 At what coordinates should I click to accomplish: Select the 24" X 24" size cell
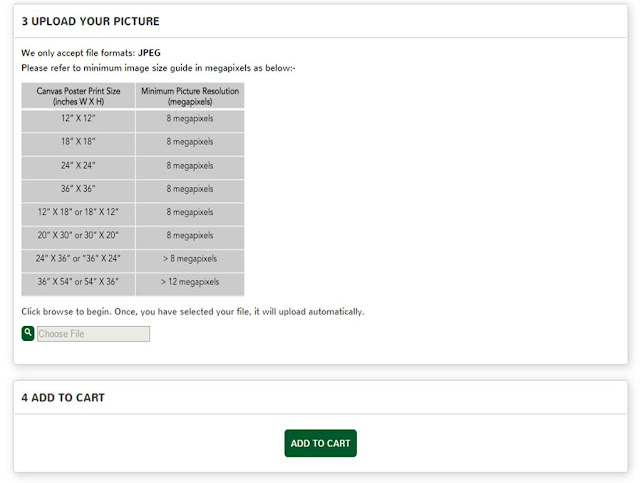[x=78, y=166]
